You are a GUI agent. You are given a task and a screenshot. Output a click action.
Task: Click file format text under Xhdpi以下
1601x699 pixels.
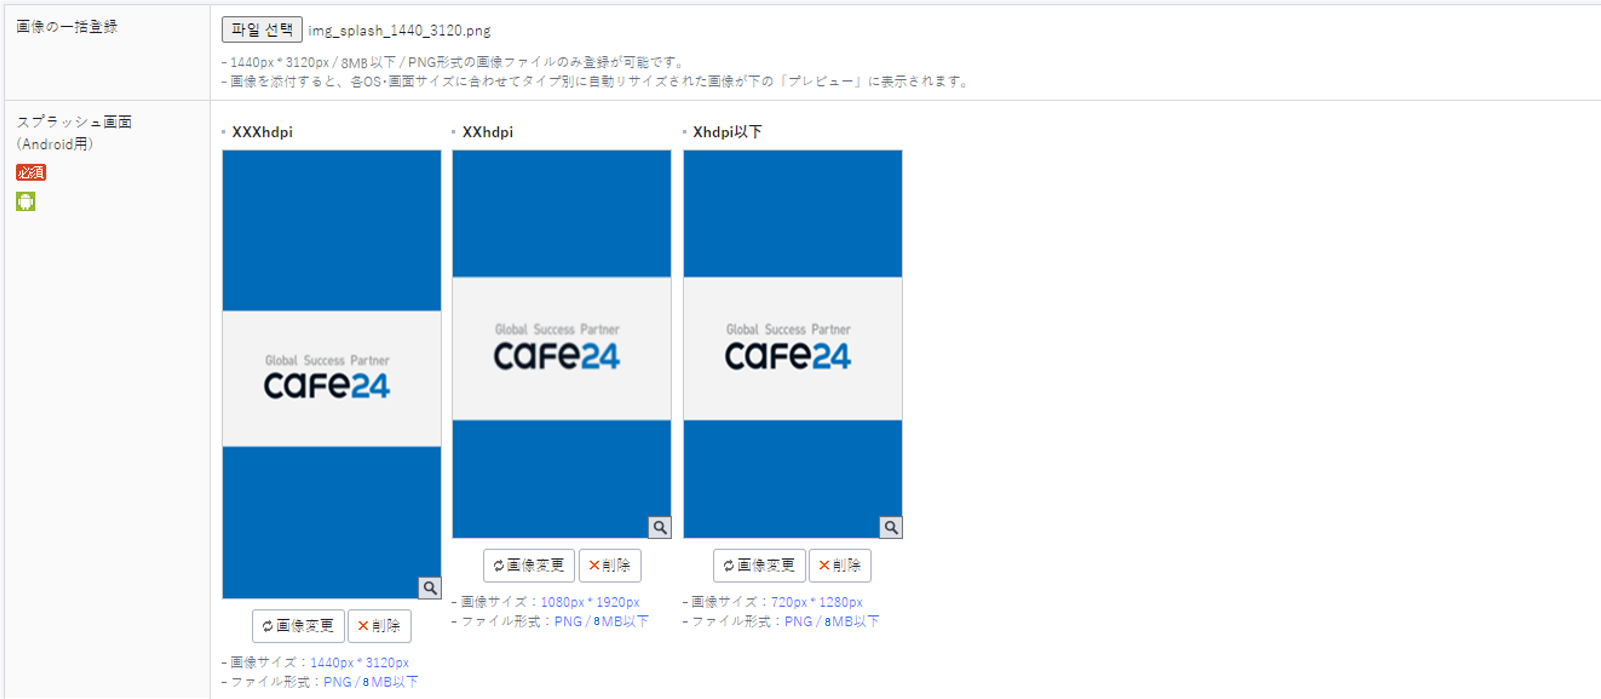tap(782, 621)
